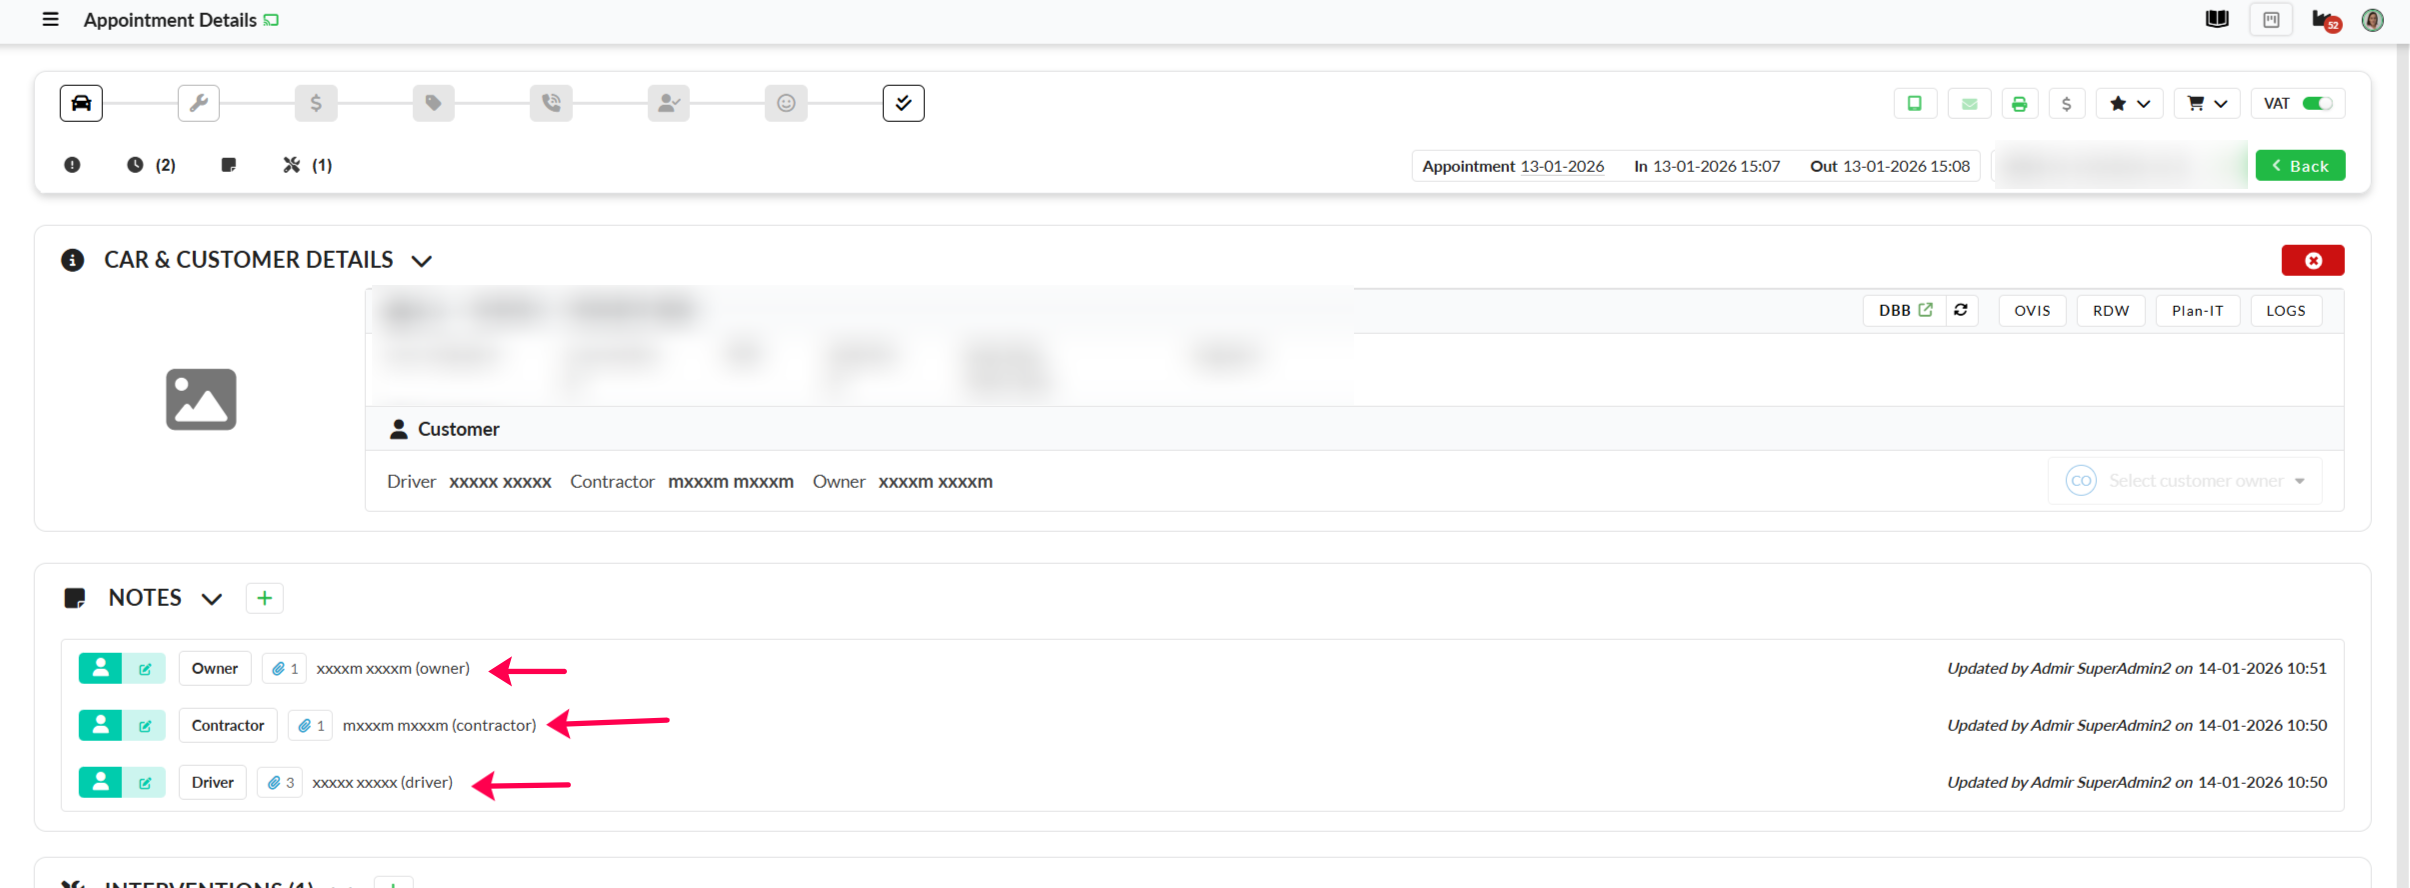
Task: Collapse the Car & Customer Details section
Action: tap(422, 261)
